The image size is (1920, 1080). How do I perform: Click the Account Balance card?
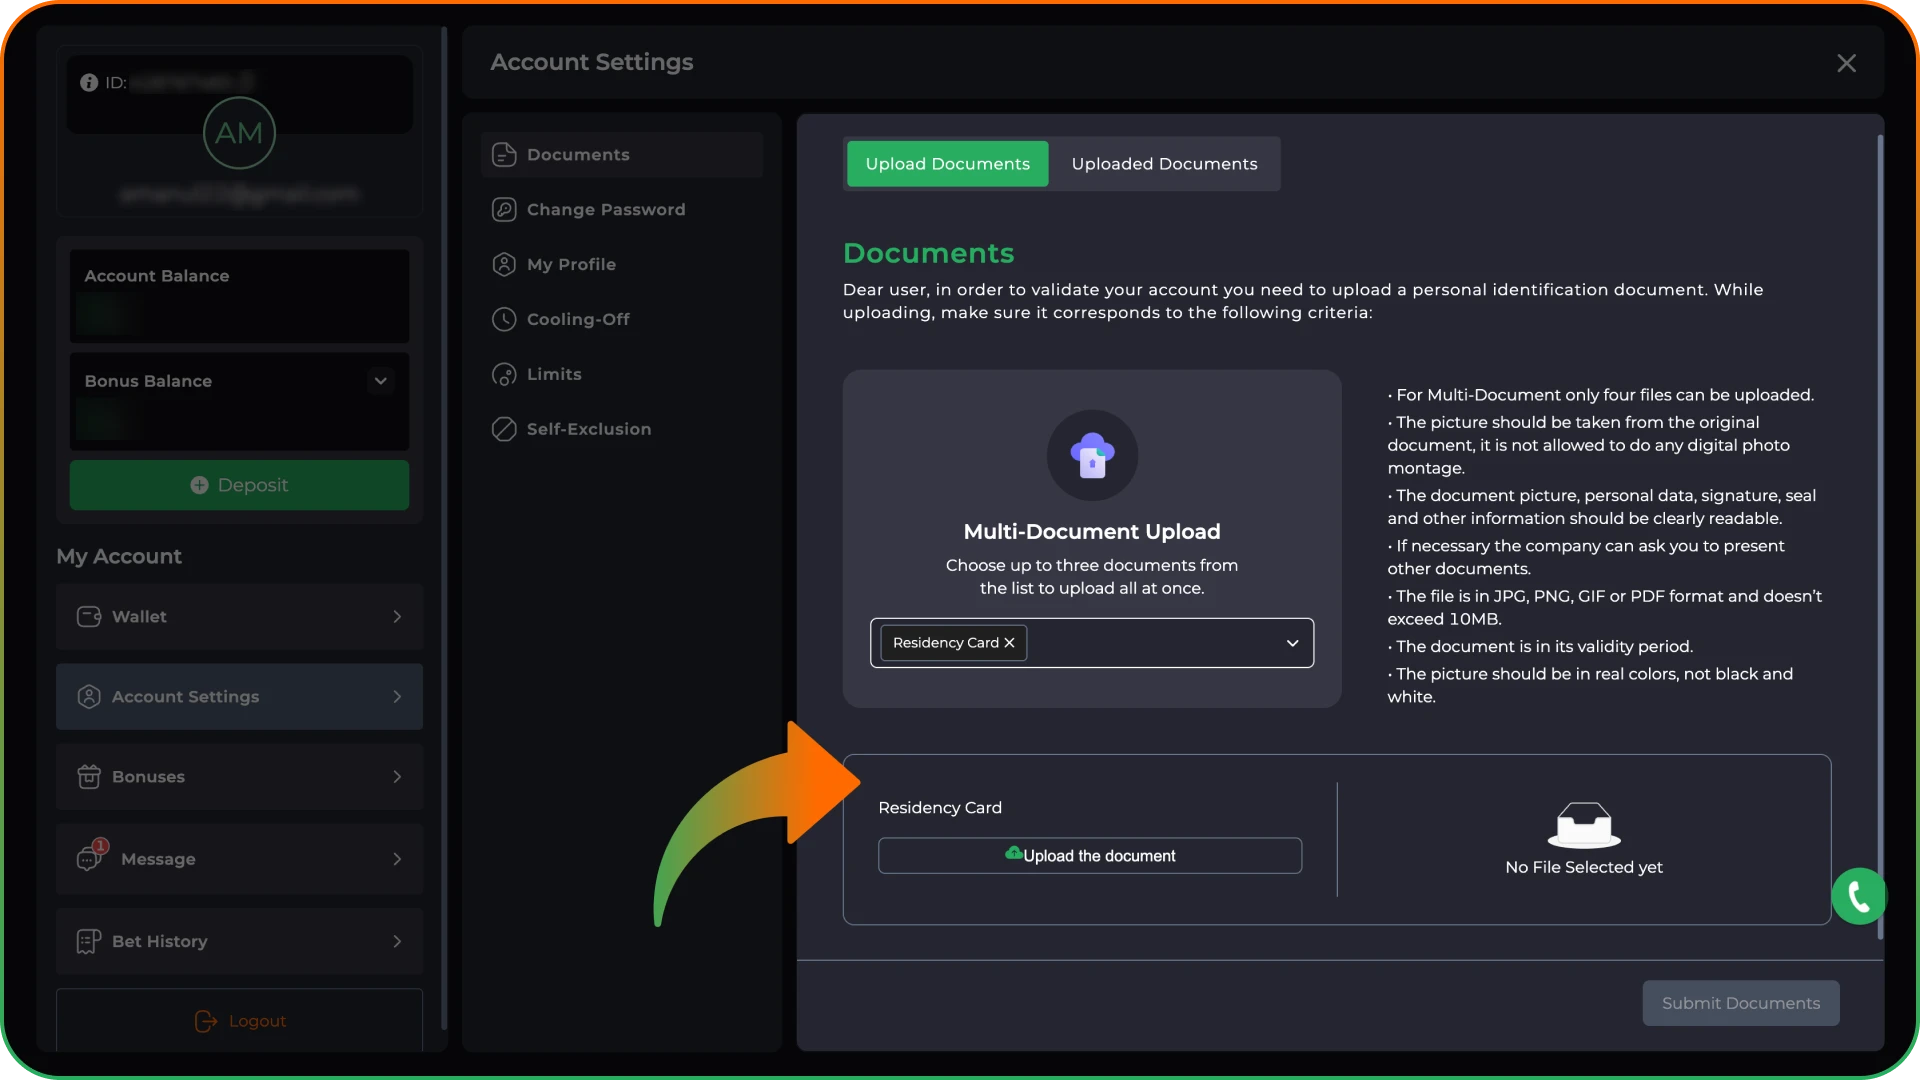point(239,296)
